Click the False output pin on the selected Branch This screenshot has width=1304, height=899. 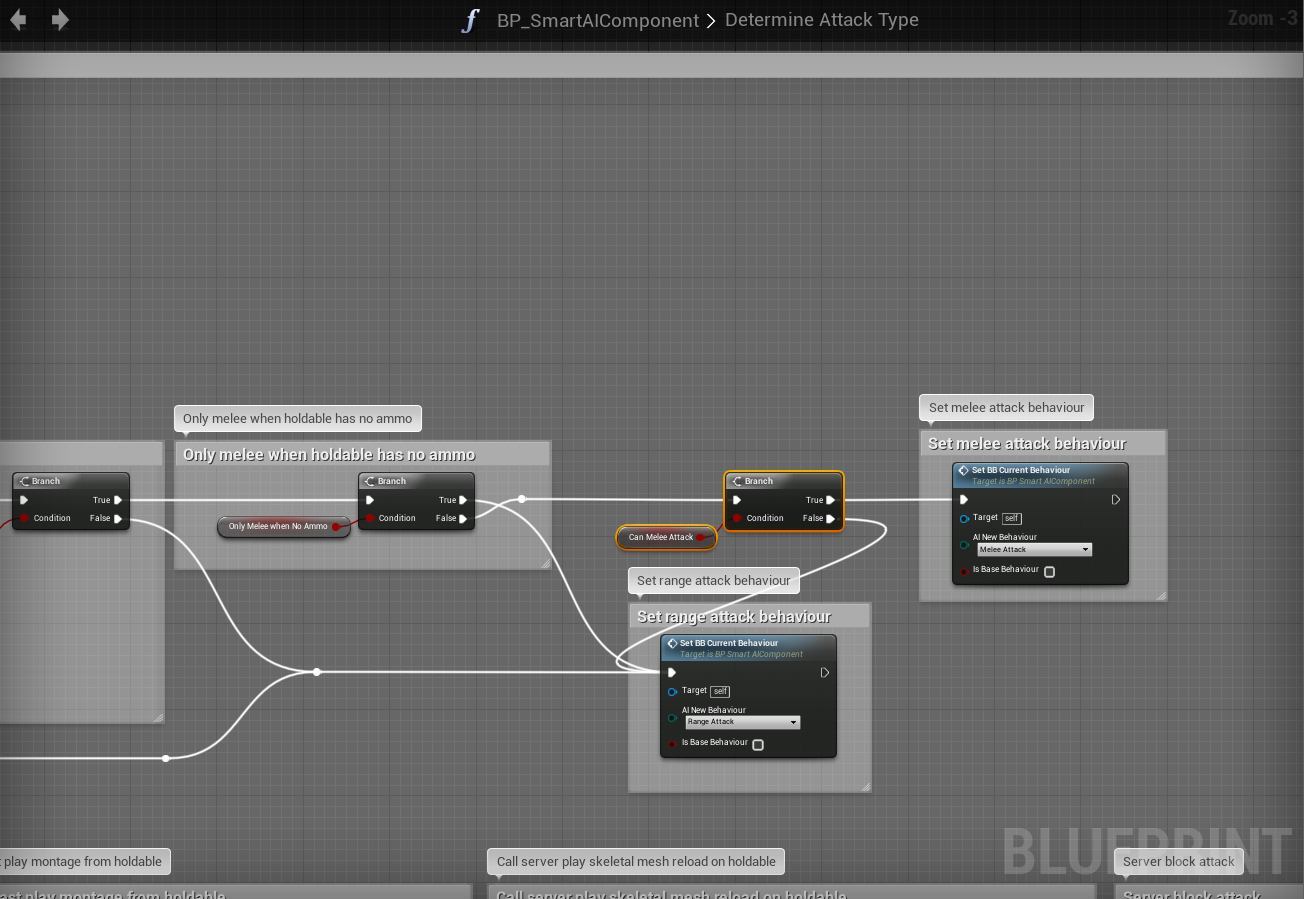click(x=831, y=518)
